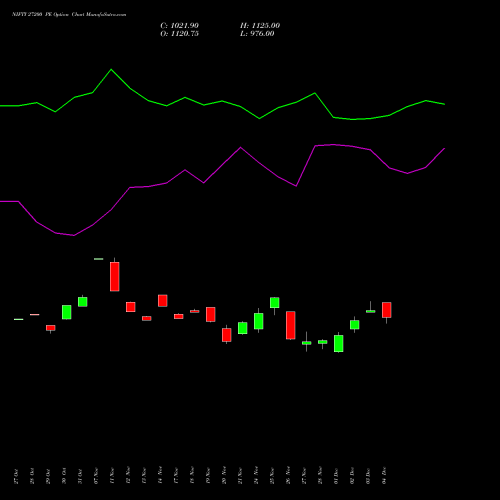
Task: Click the 17 Nov date label
Action: [176, 476]
